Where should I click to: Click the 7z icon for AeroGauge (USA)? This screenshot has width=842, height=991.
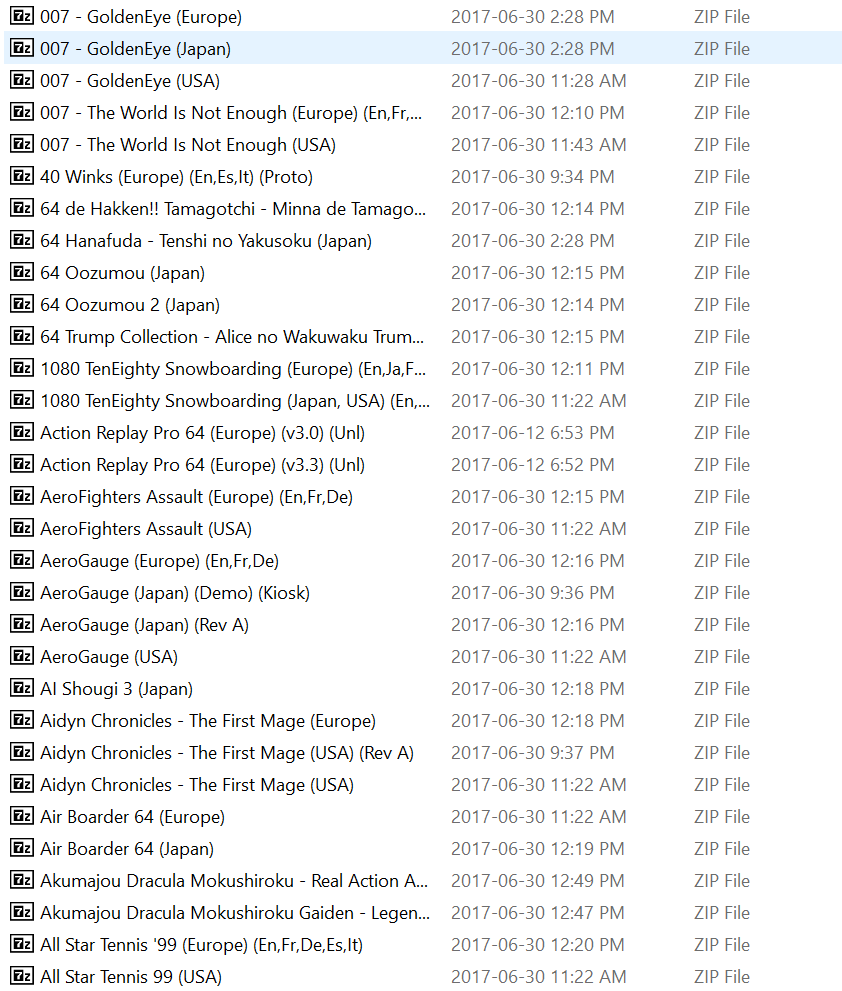pos(22,657)
